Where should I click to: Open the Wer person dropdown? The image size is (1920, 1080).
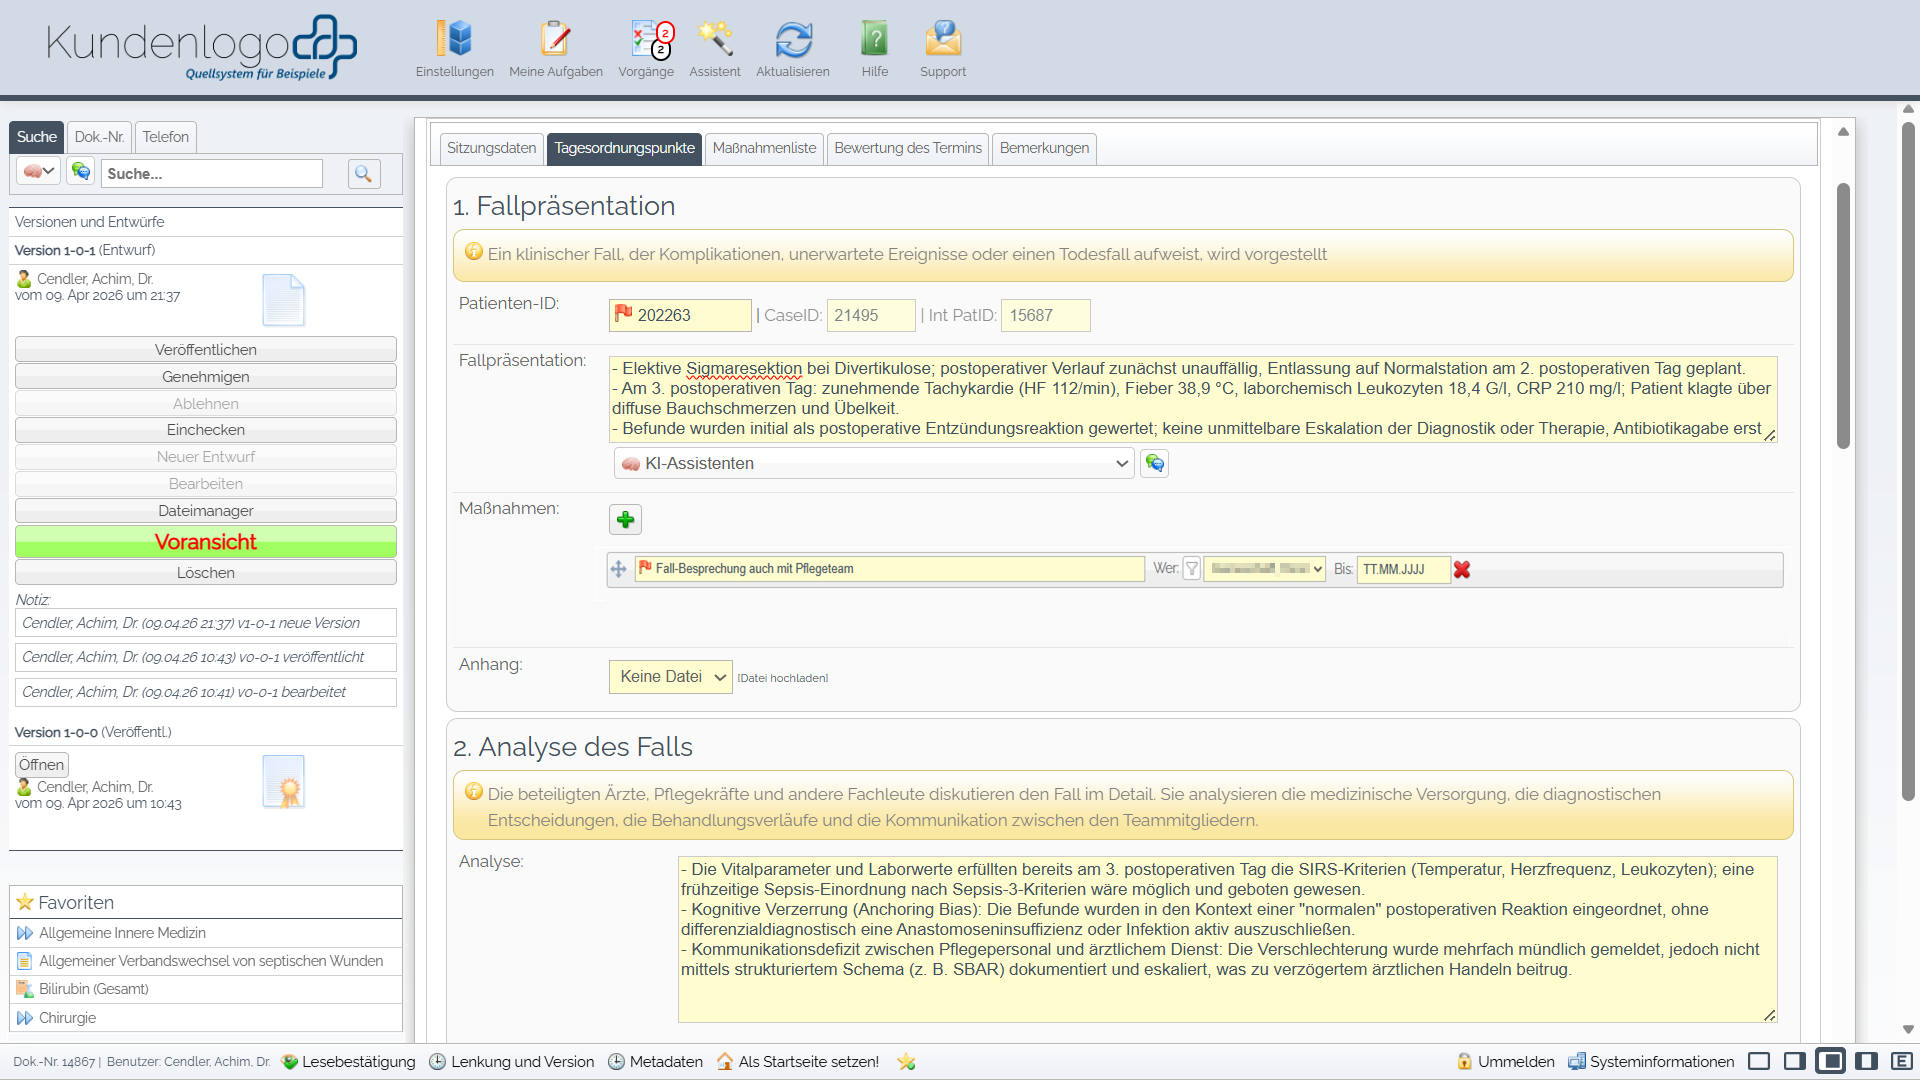point(1265,569)
